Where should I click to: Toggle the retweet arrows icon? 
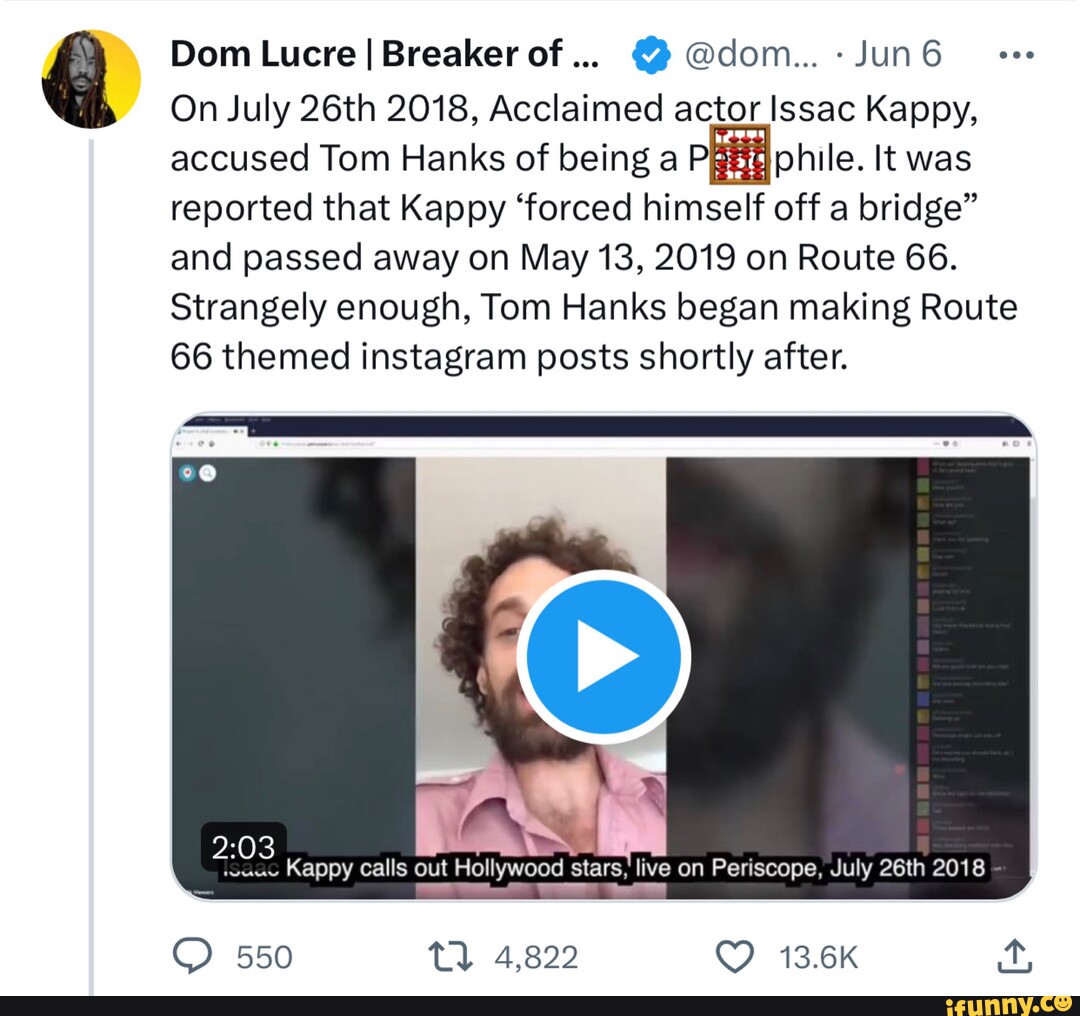click(x=451, y=956)
